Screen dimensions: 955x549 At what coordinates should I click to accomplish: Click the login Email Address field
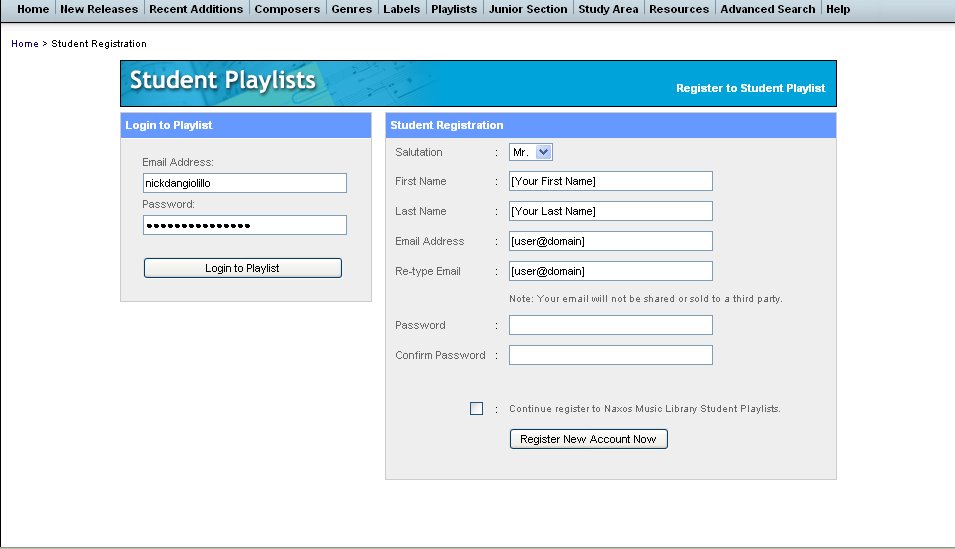tap(245, 183)
